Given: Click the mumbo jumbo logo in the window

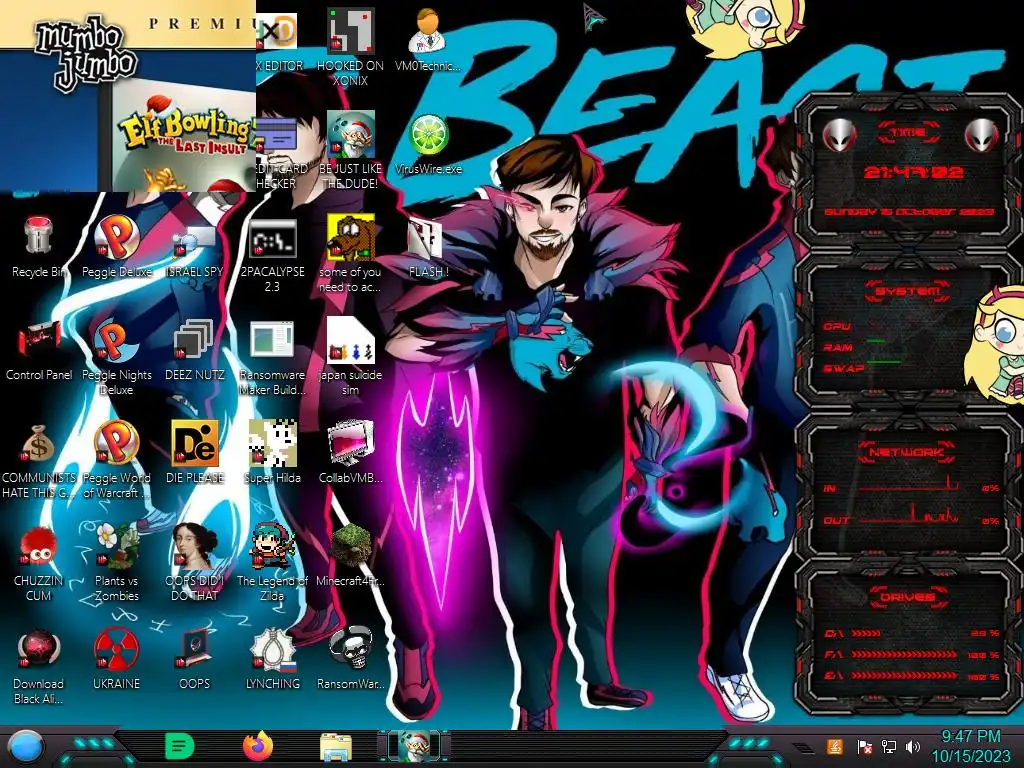Looking at the screenshot, I should coord(85,54).
